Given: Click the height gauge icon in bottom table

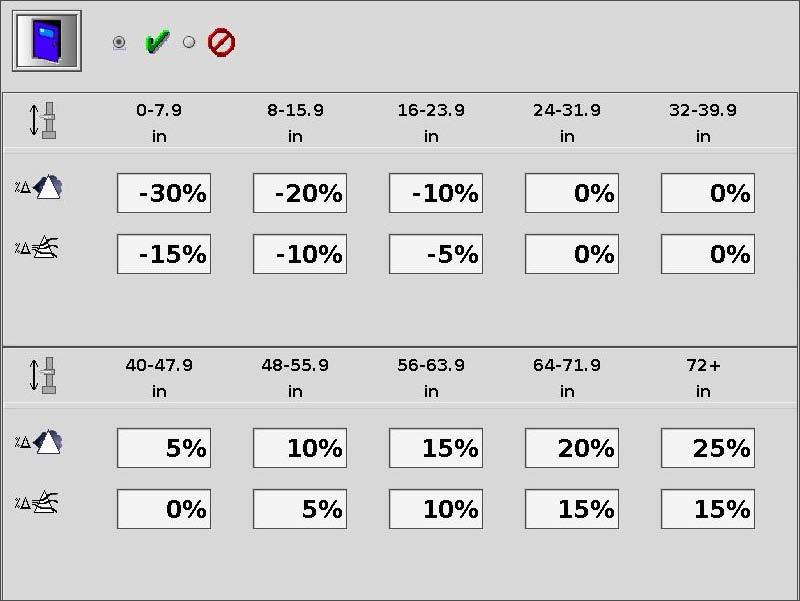Looking at the screenshot, I should coord(42,375).
